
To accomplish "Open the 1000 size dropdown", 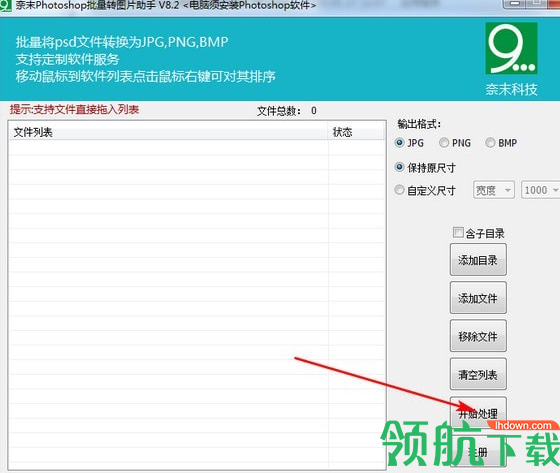I will click(x=541, y=190).
